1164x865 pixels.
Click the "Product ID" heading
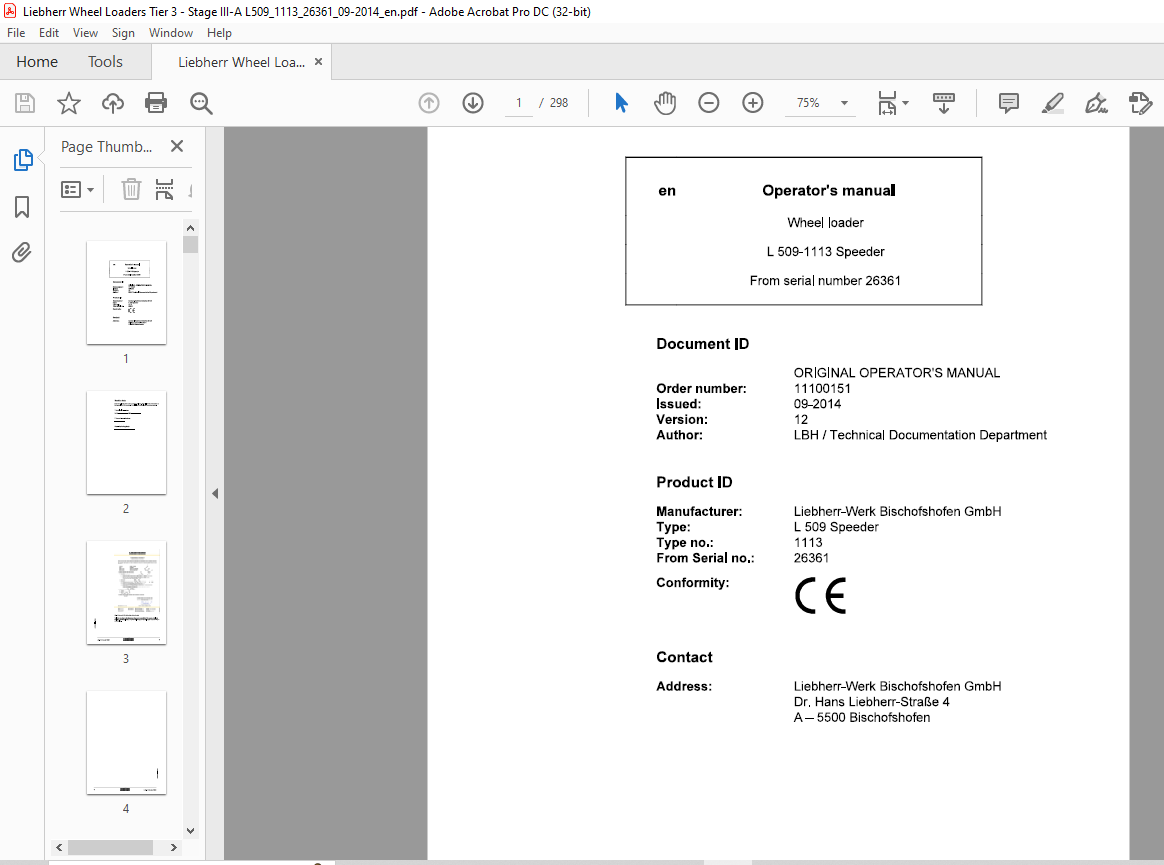(694, 482)
